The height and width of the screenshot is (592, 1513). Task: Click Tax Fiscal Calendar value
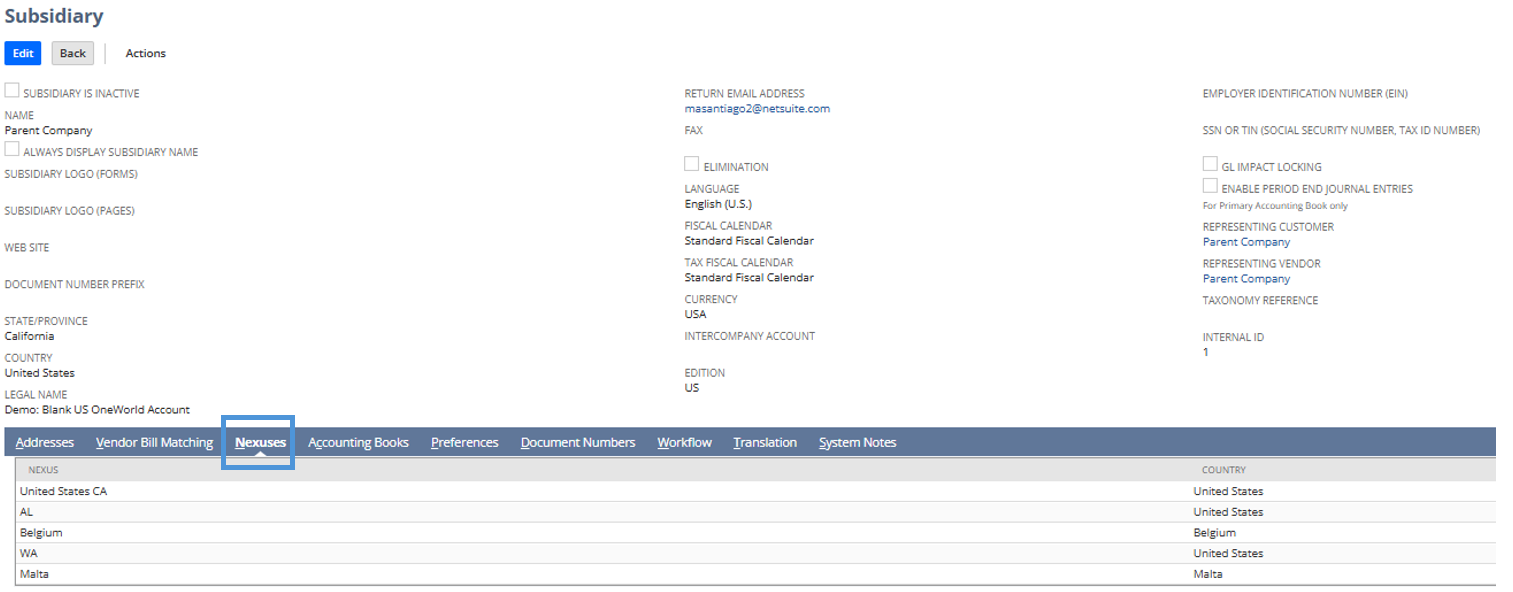click(749, 278)
